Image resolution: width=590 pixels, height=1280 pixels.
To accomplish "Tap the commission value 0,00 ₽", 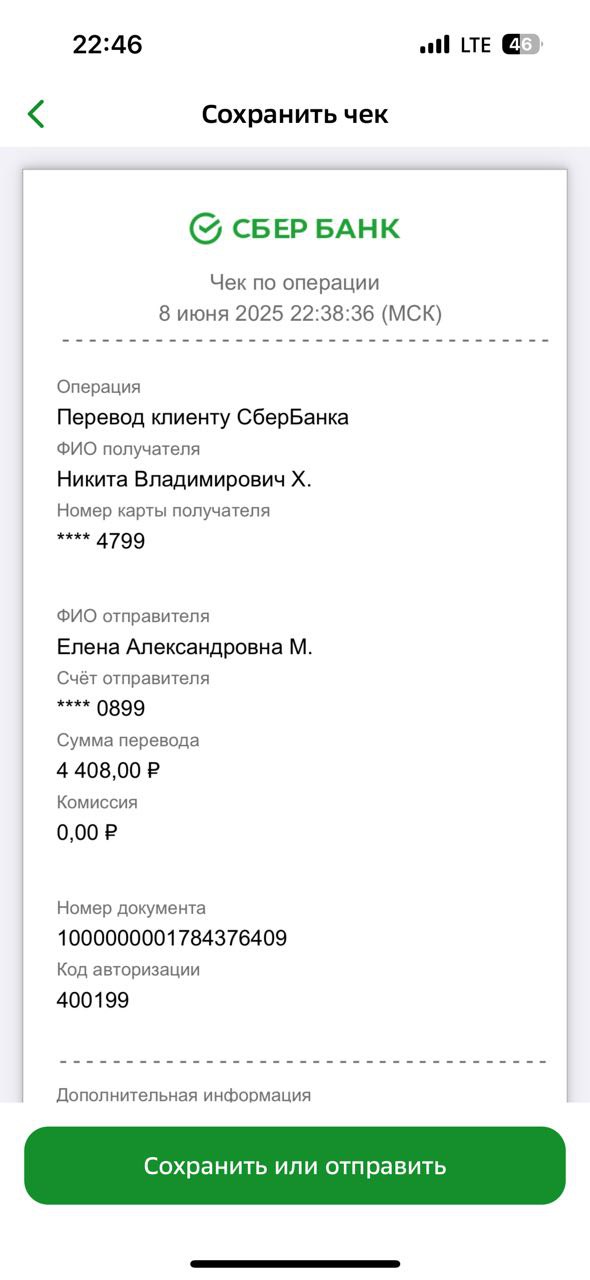I will click(x=87, y=832).
